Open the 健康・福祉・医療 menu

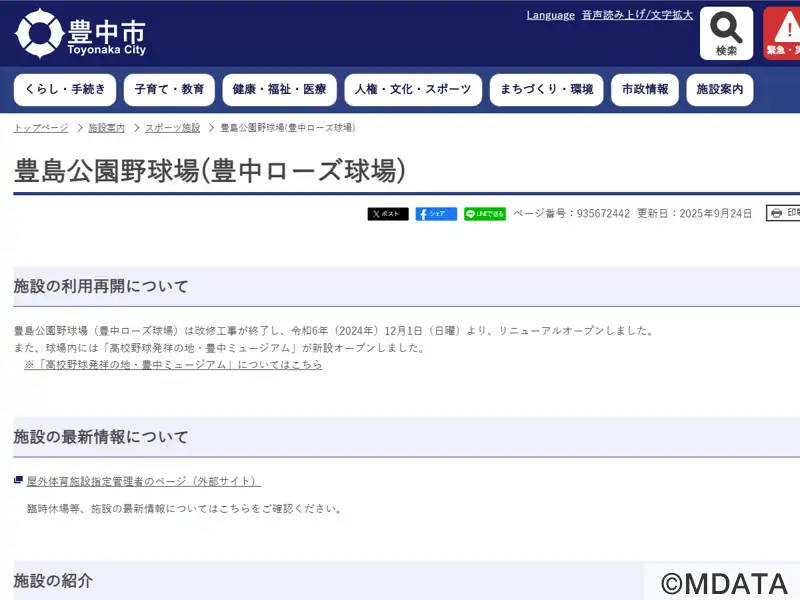(279, 90)
